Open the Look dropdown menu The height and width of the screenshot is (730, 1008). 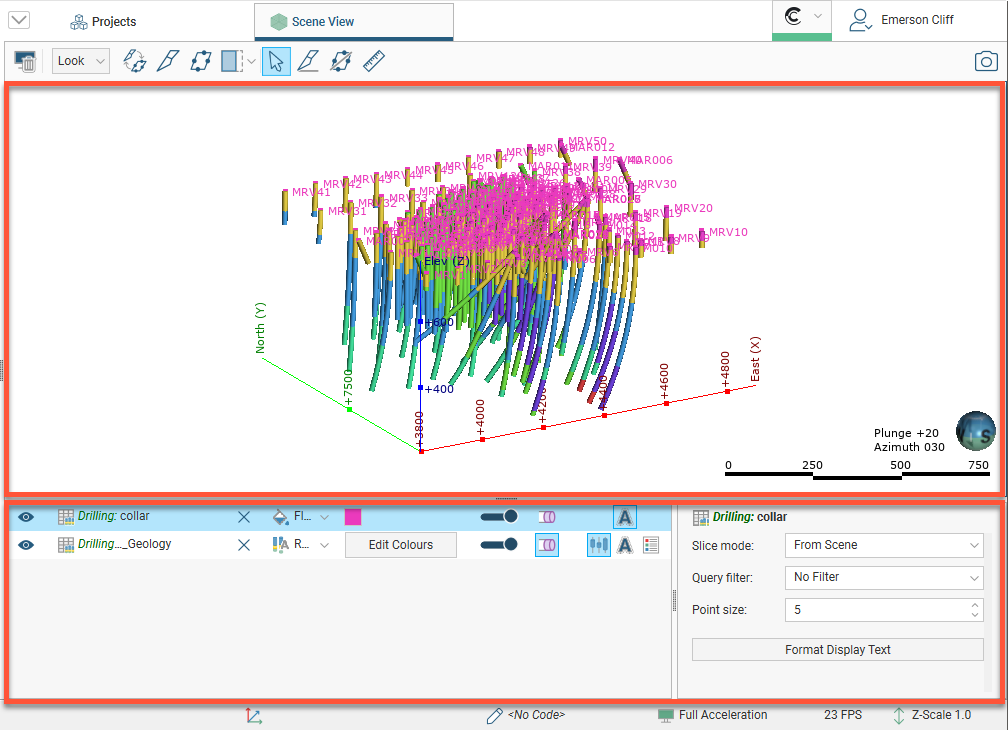pyautogui.click(x=81, y=61)
